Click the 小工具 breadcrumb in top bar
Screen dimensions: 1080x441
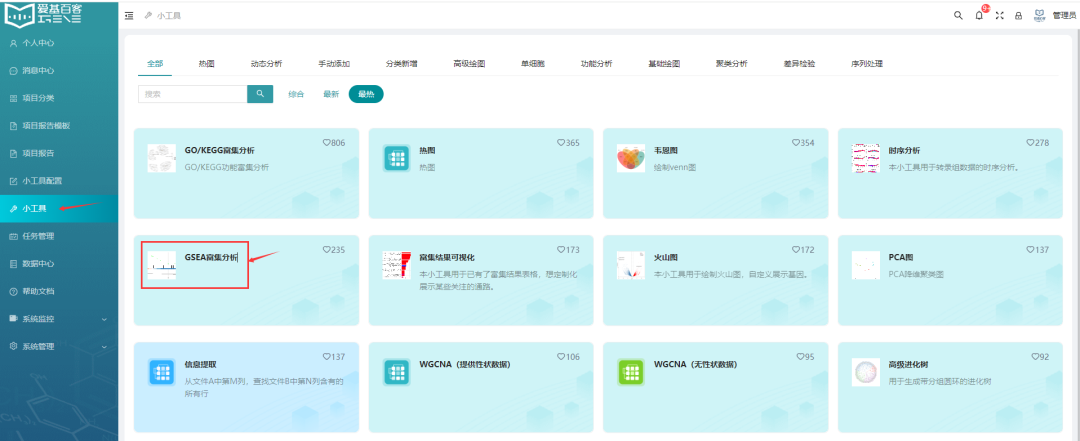[169, 15]
